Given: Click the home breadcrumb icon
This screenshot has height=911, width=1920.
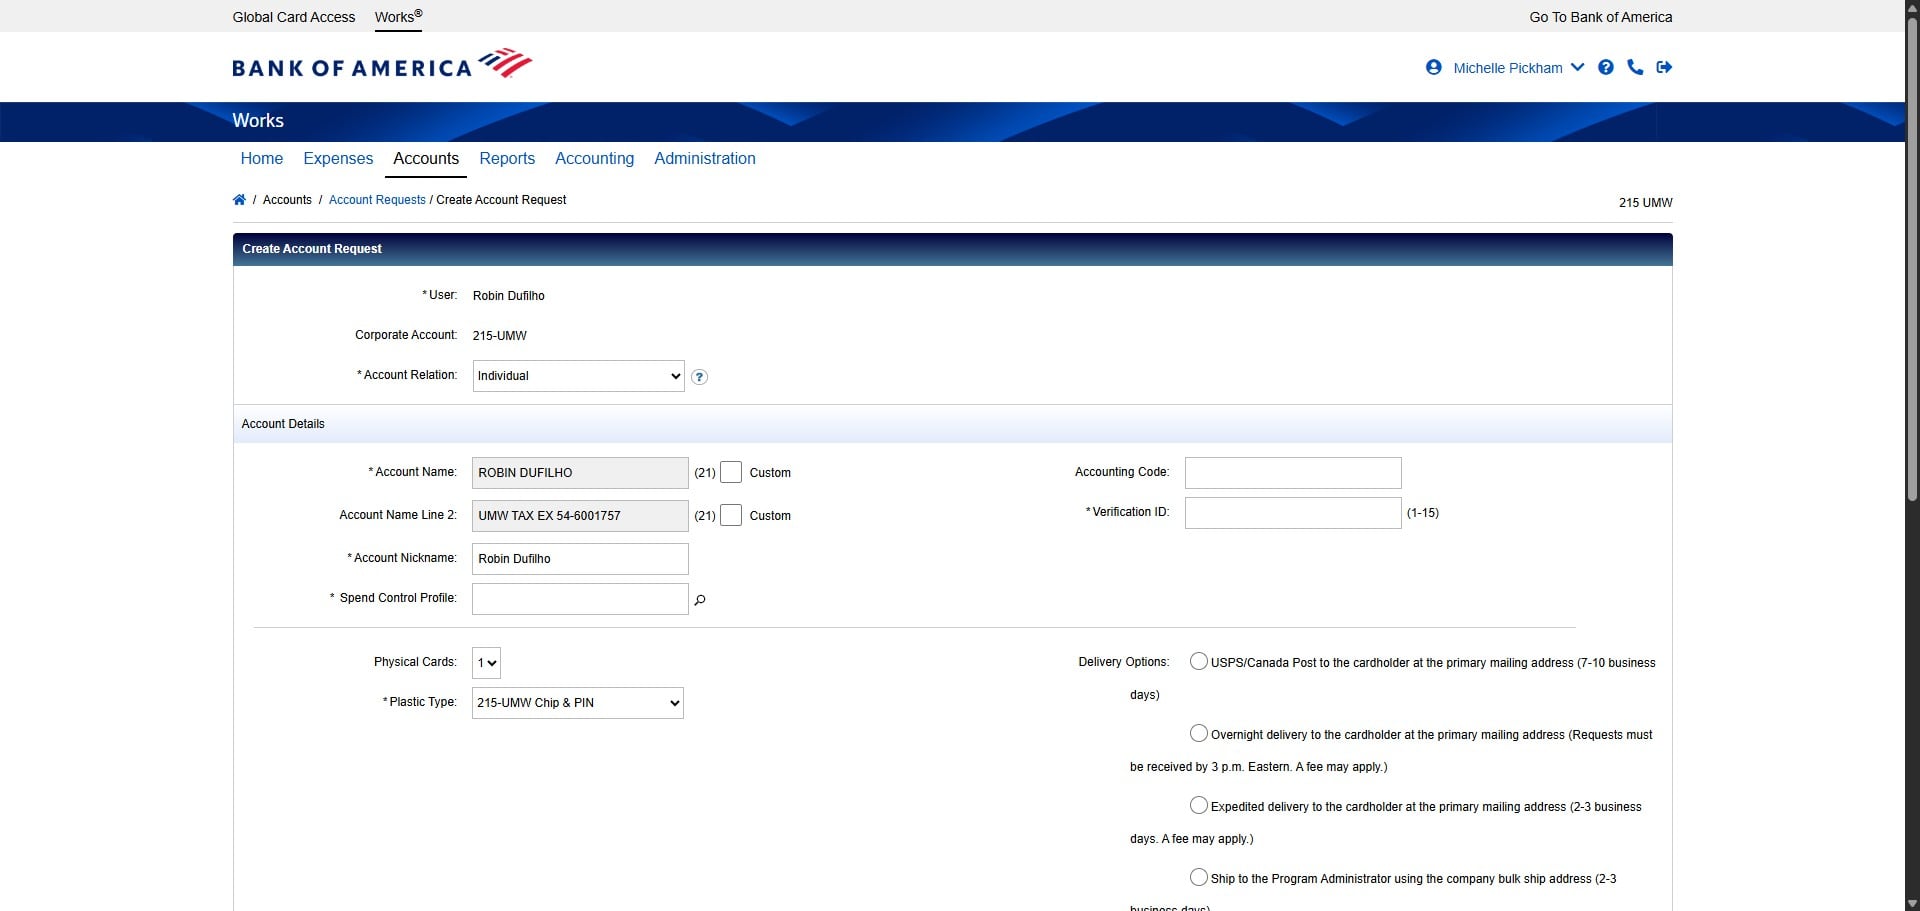Looking at the screenshot, I should click(240, 199).
